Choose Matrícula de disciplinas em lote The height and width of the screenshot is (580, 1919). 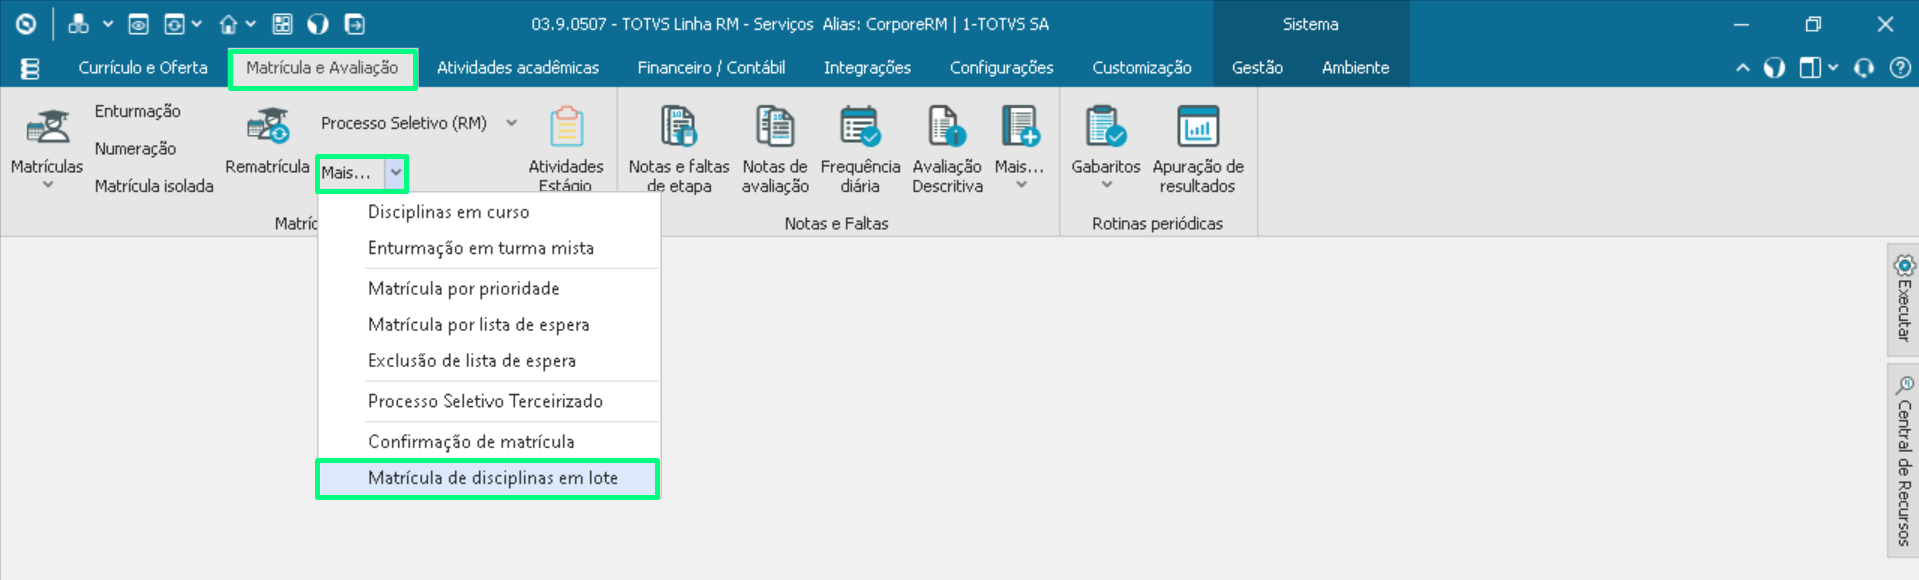488,478
